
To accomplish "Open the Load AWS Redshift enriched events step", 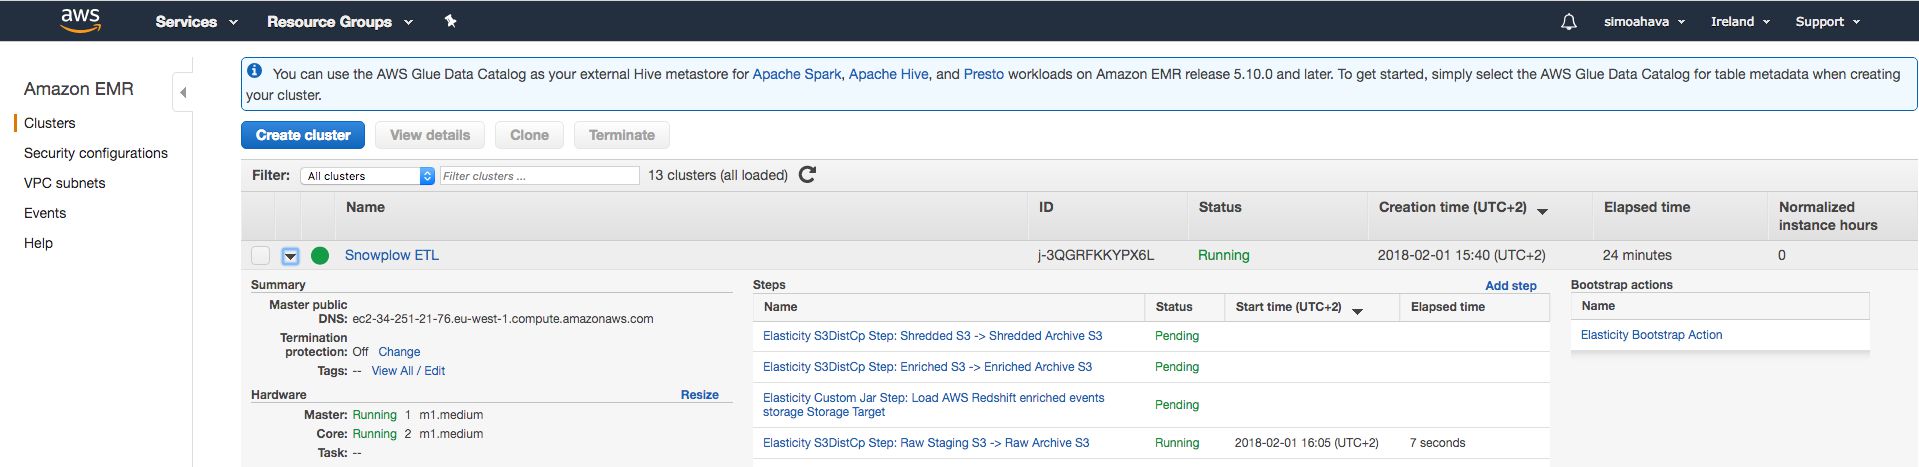I will (934, 405).
